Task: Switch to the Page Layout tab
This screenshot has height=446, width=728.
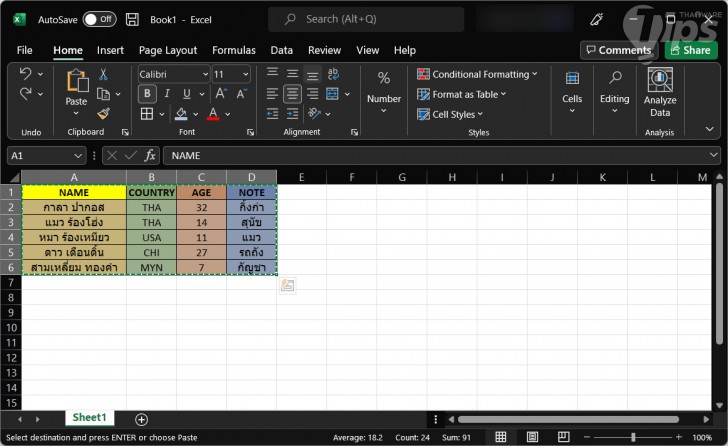Action: click(x=168, y=50)
